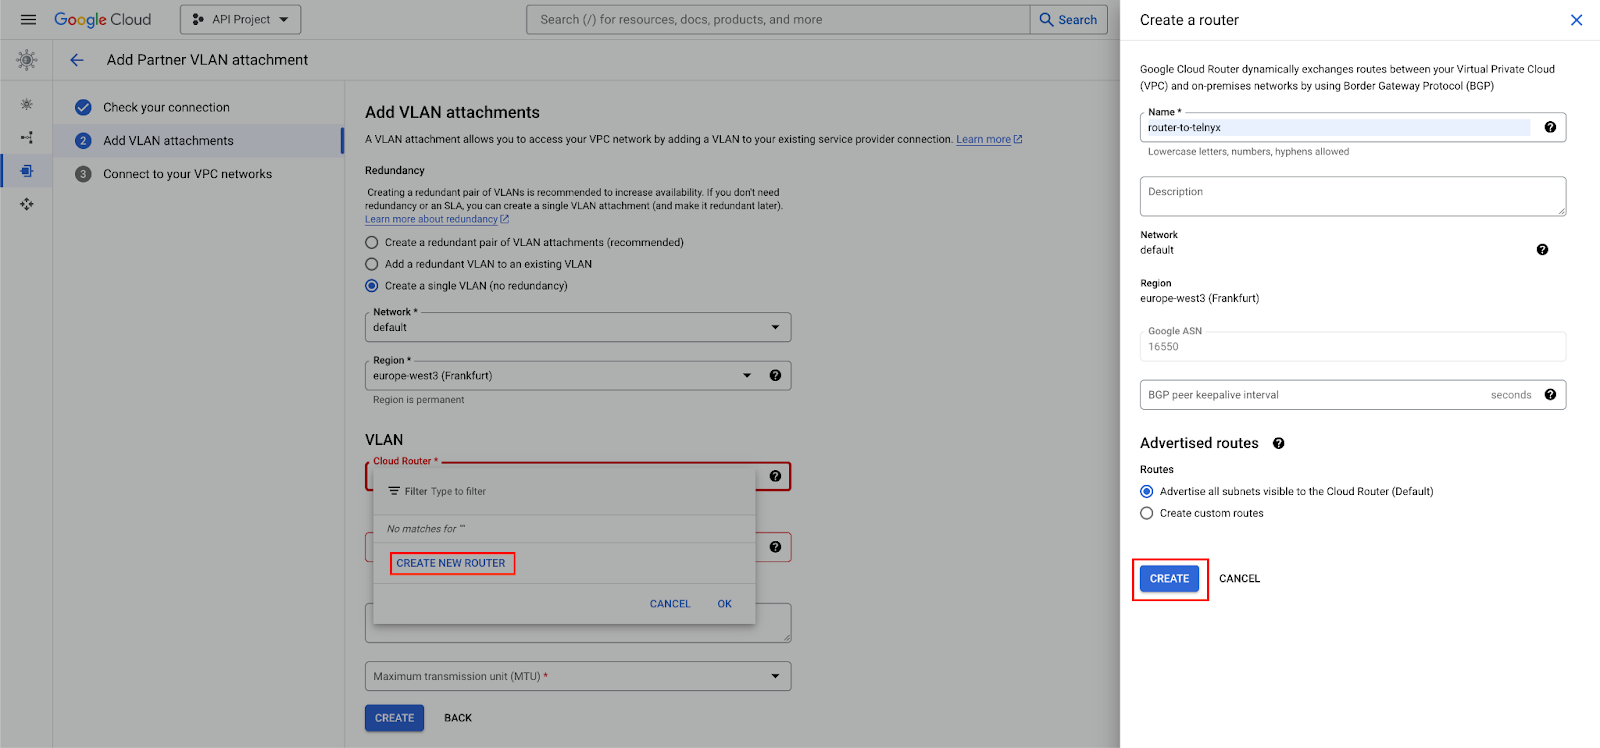Click the filter lines icon in router list
This screenshot has height=748, width=1600.
pyautogui.click(x=394, y=491)
